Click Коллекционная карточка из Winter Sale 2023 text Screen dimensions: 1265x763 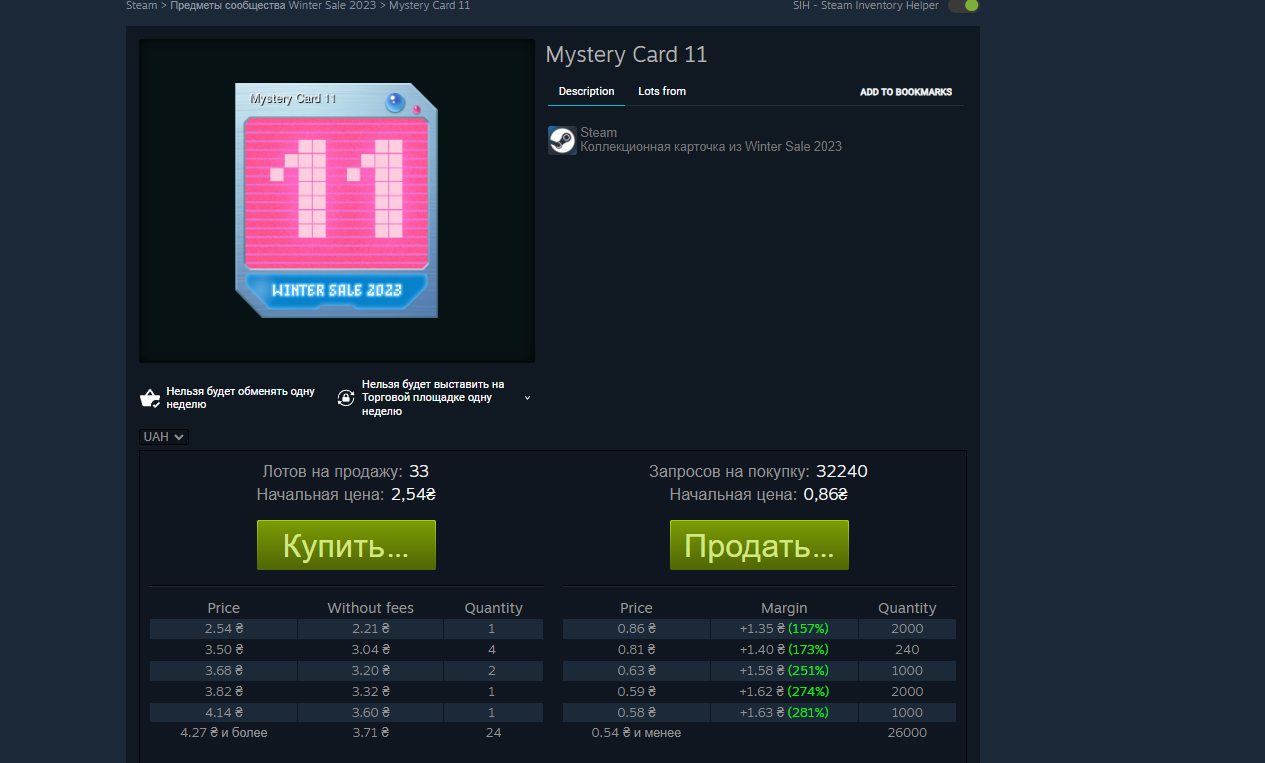711,147
